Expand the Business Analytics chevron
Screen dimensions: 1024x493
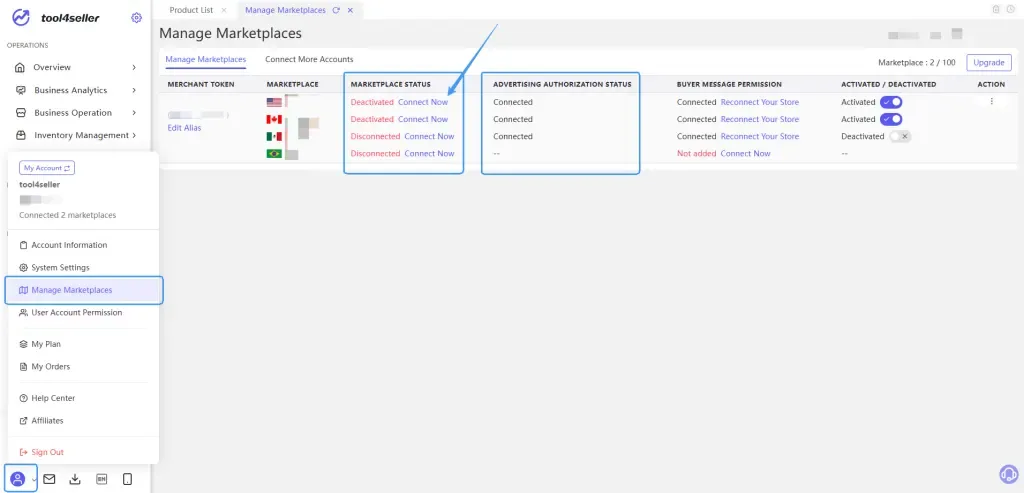pyautogui.click(x=134, y=90)
